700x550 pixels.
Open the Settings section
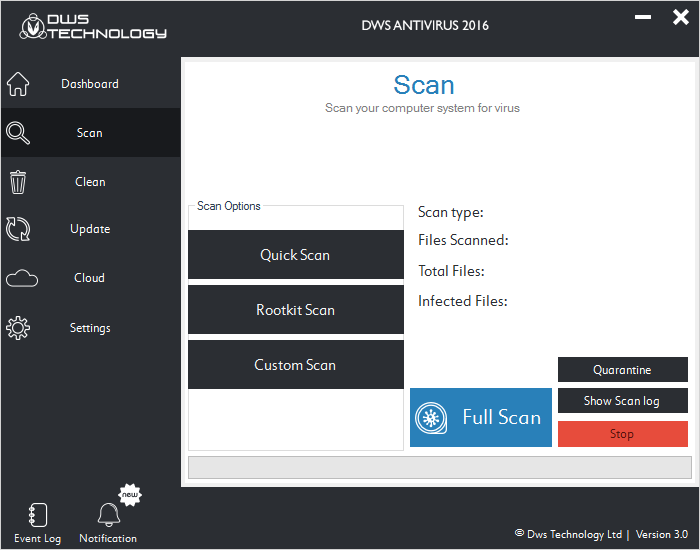pyautogui.click(x=90, y=328)
